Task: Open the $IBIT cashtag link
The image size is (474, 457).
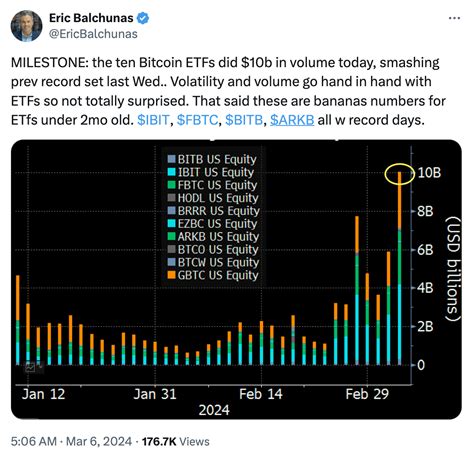Action: 153,120
